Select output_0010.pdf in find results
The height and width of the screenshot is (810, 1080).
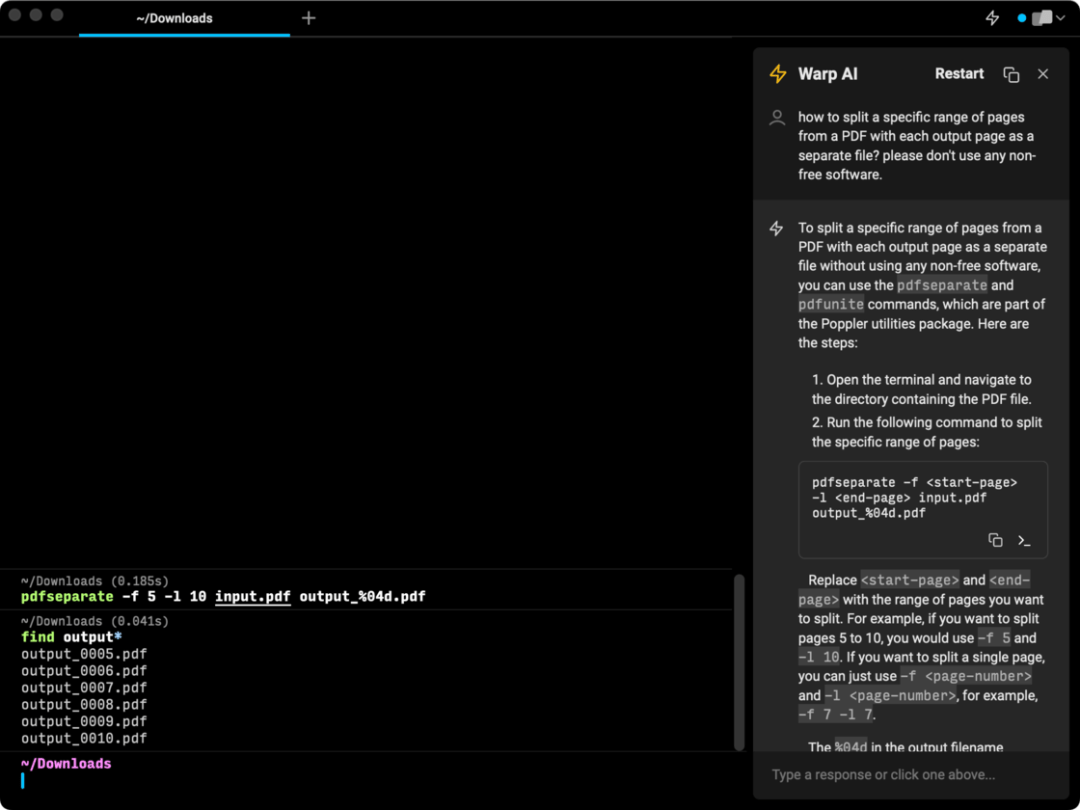click(x=84, y=738)
